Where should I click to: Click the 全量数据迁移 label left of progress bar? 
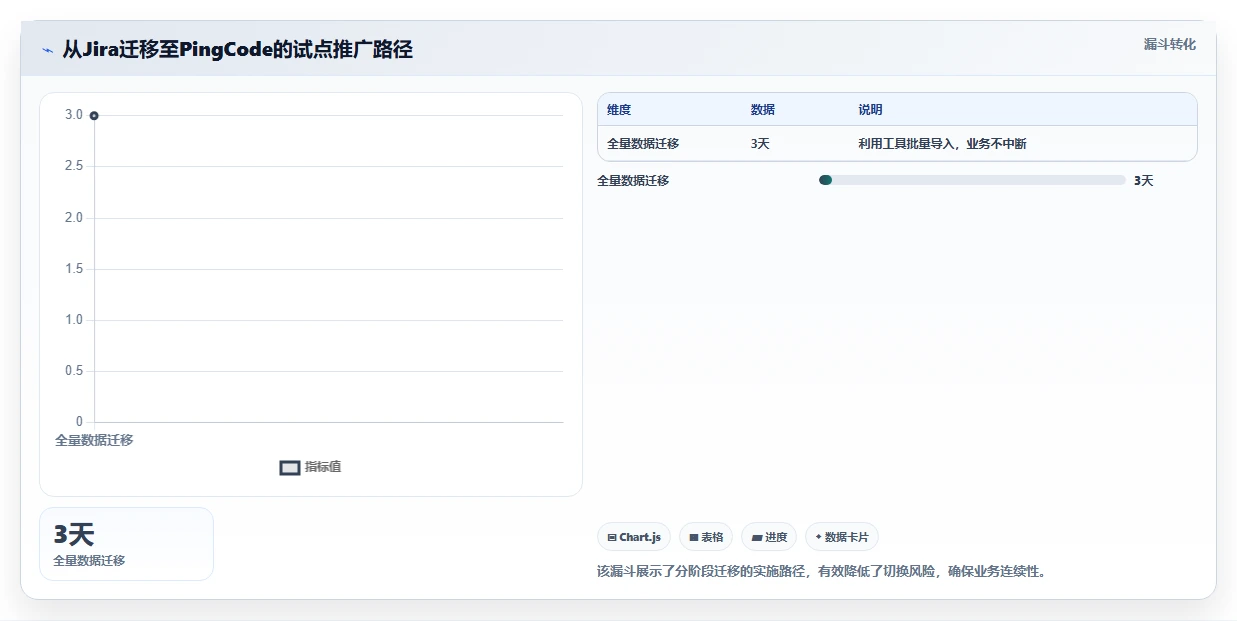pyautogui.click(x=633, y=181)
